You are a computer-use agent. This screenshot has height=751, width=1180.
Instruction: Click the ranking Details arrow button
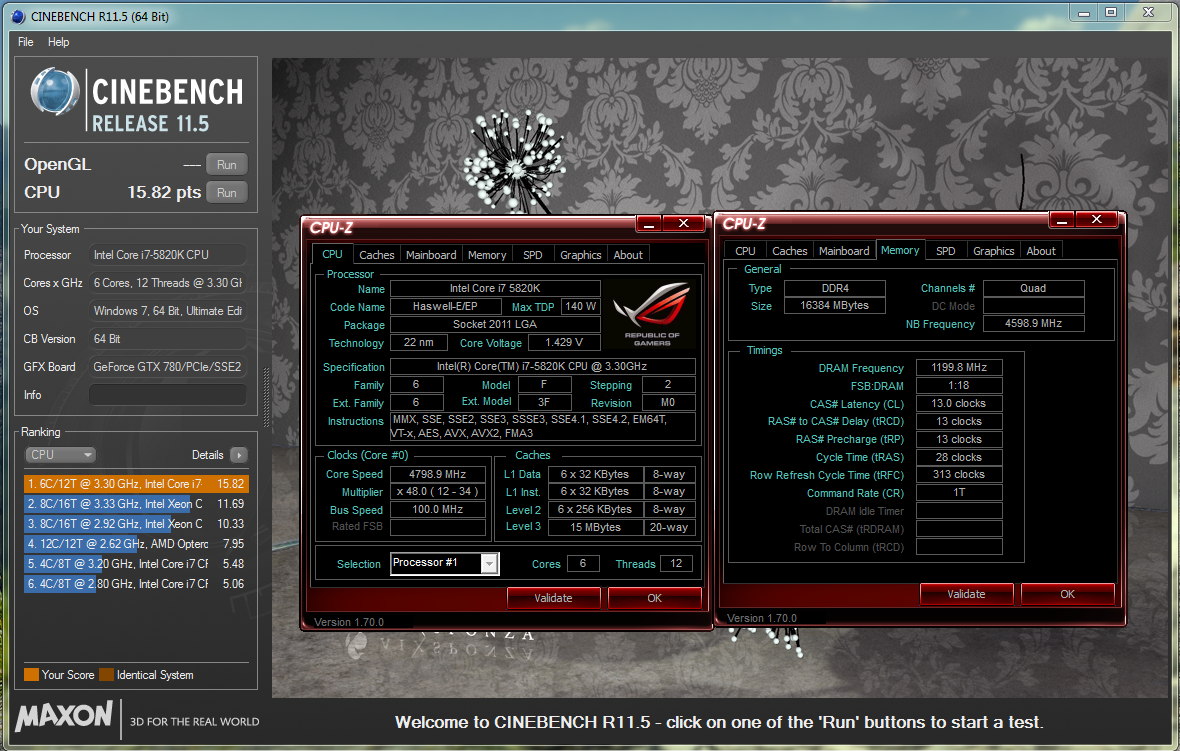[239, 455]
